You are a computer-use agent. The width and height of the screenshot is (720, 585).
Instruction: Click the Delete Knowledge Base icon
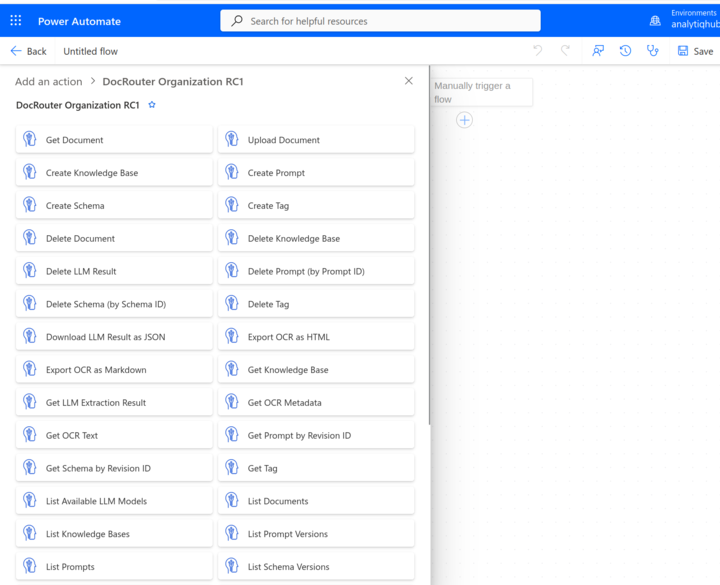(232, 238)
